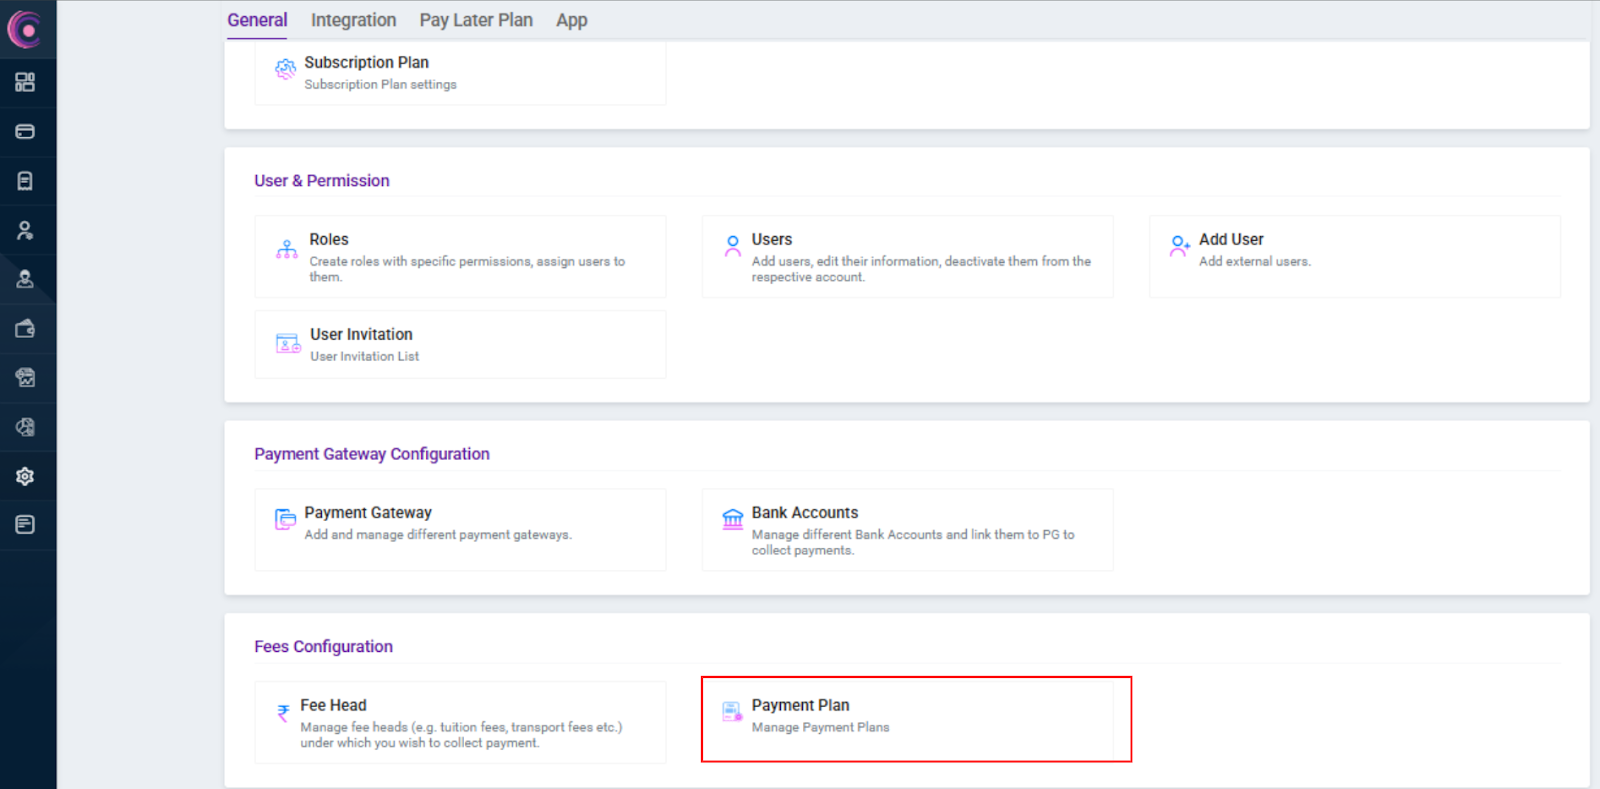Screen dimensions: 1600x789
Task: Open Subscription Plan settings
Action: tap(460, 72)
